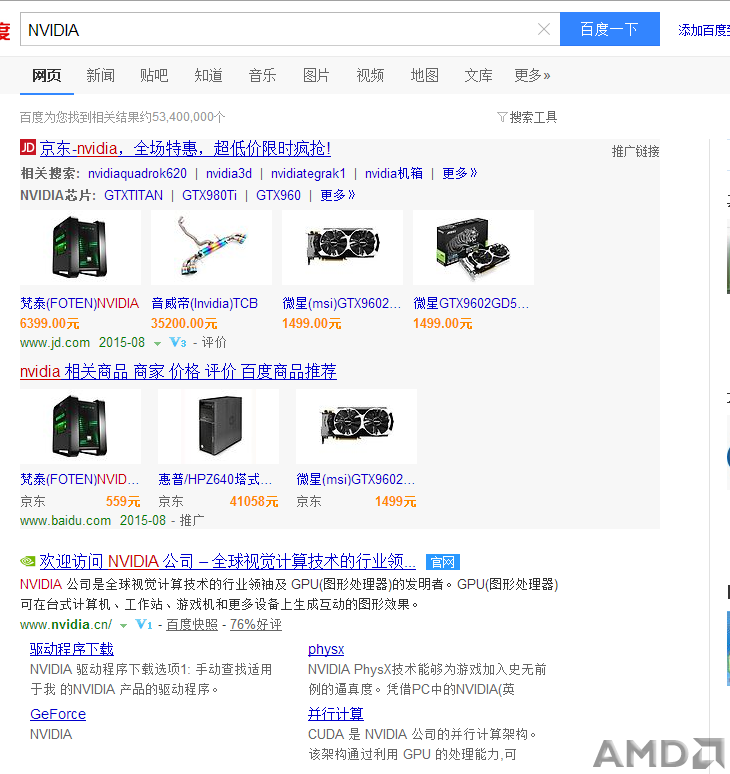Open the 音威帝 exhaust pipe thumbnail
This screenshot has width=730, height=774.
(x=211, y=247)
